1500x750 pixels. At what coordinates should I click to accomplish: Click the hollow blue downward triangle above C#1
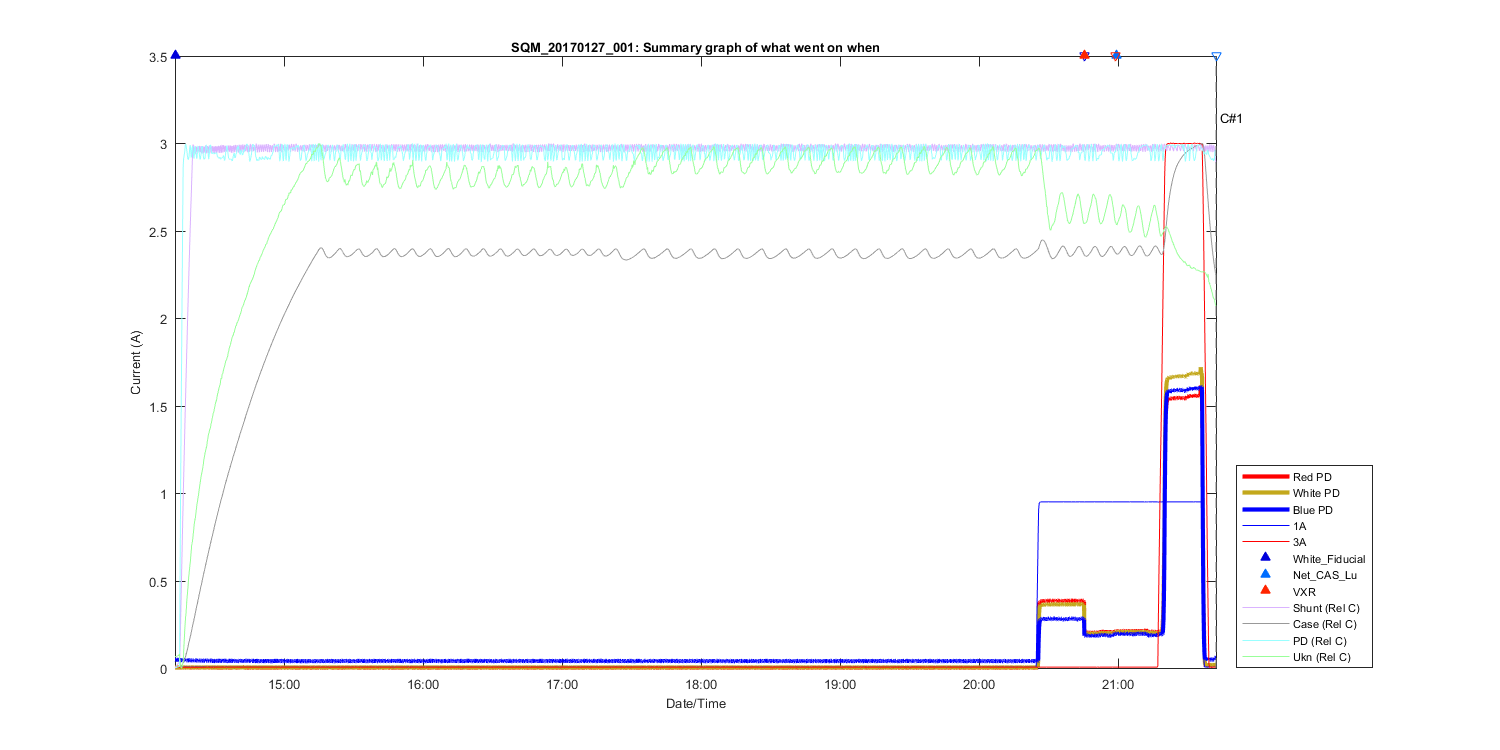tap(1216, 57)
